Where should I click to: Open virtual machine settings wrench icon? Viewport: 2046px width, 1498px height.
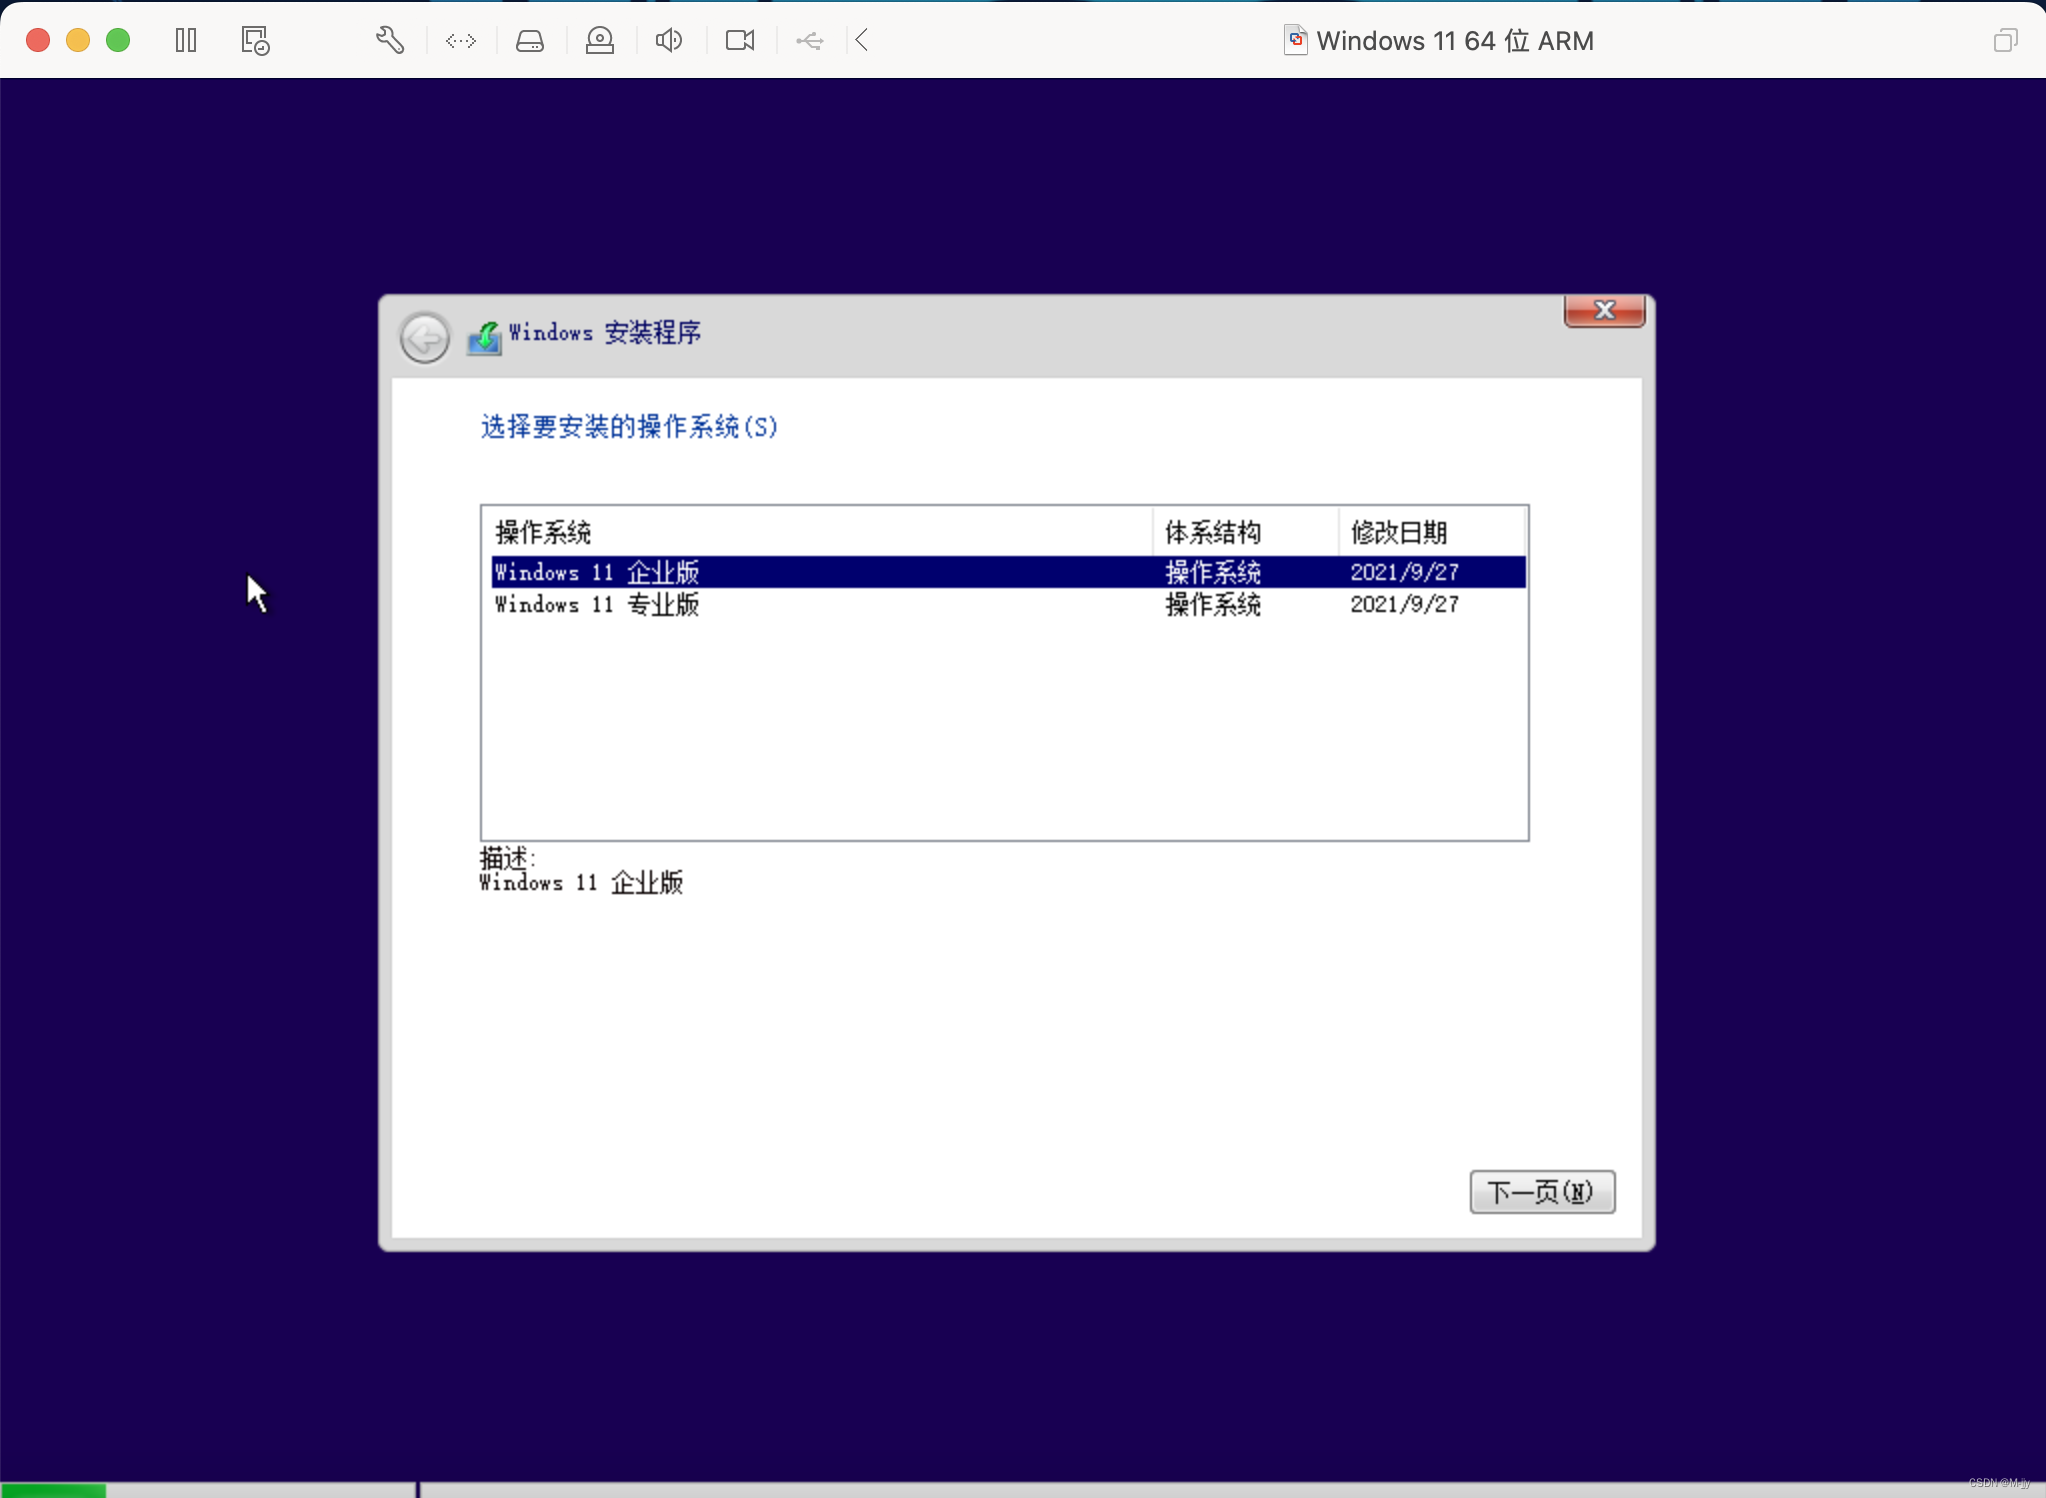pos(389,40)
